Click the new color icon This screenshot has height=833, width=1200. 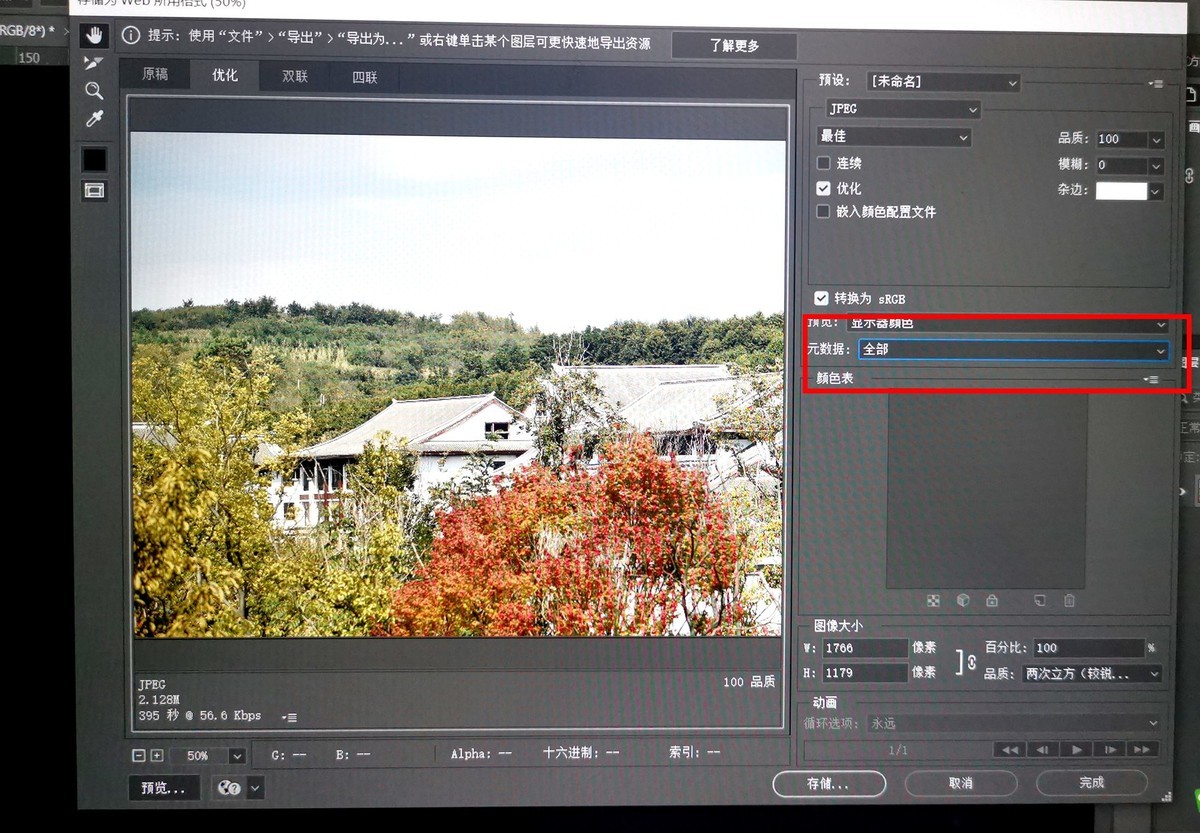[1039, 601]
